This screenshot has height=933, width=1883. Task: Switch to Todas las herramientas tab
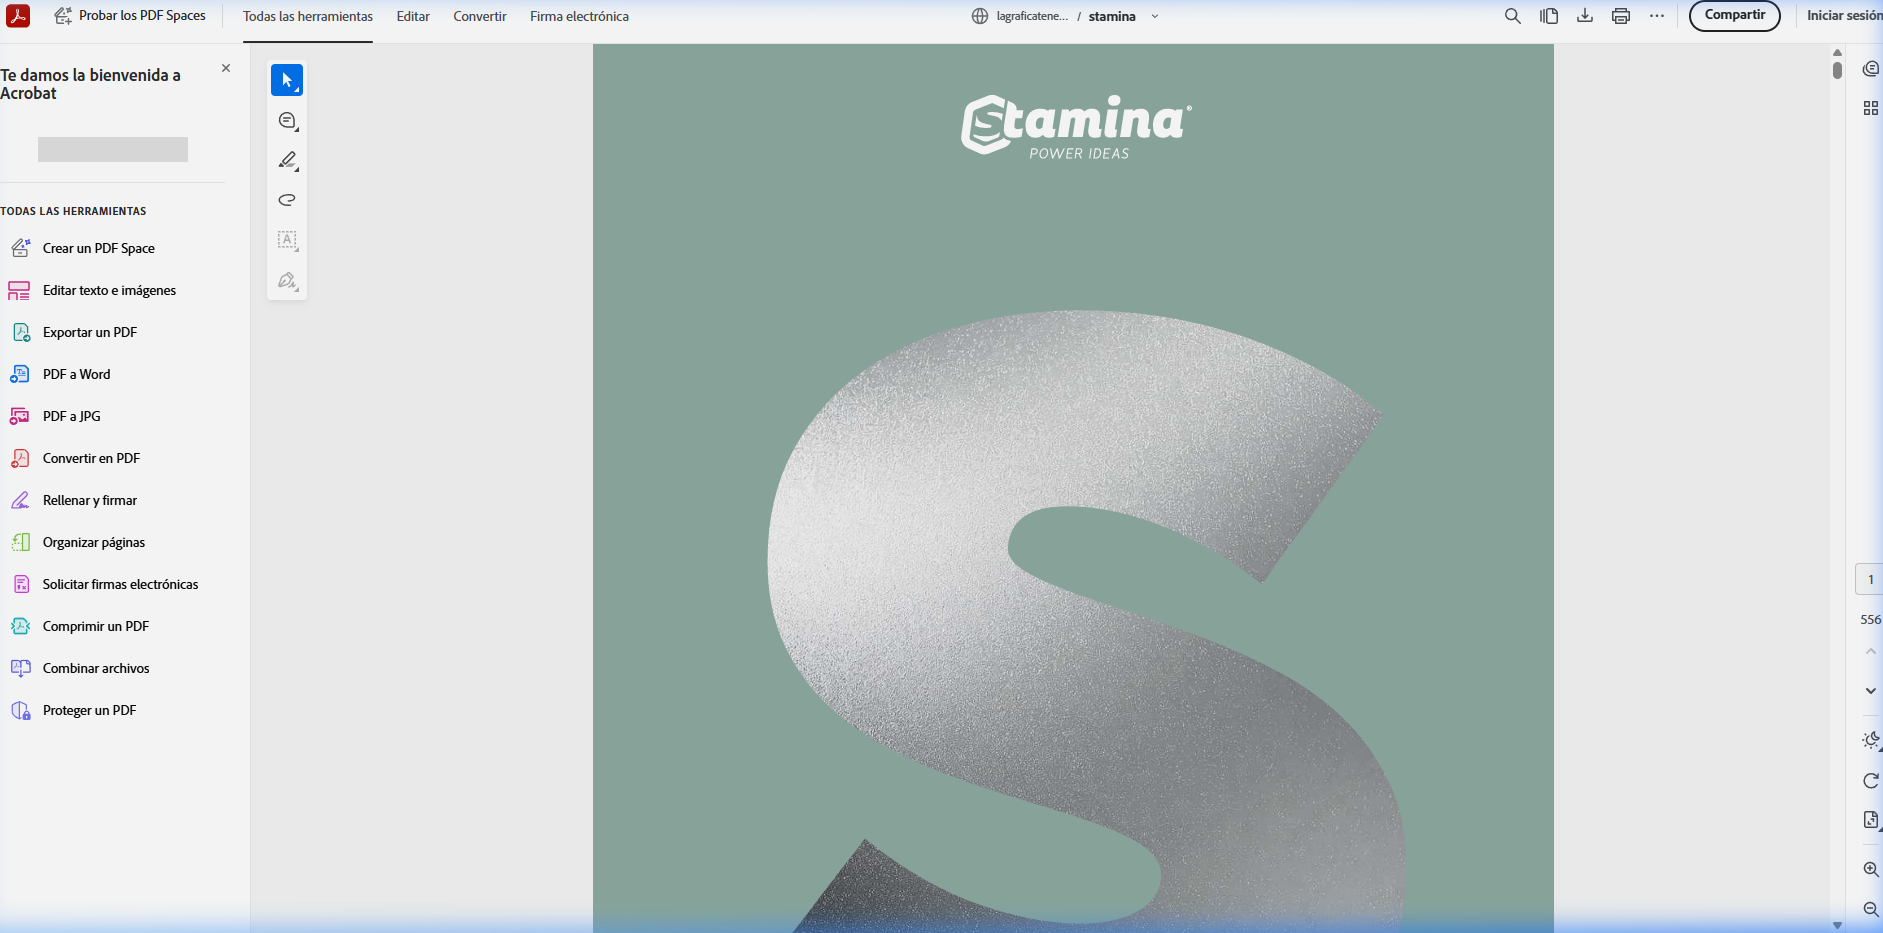tap(308, 16)
